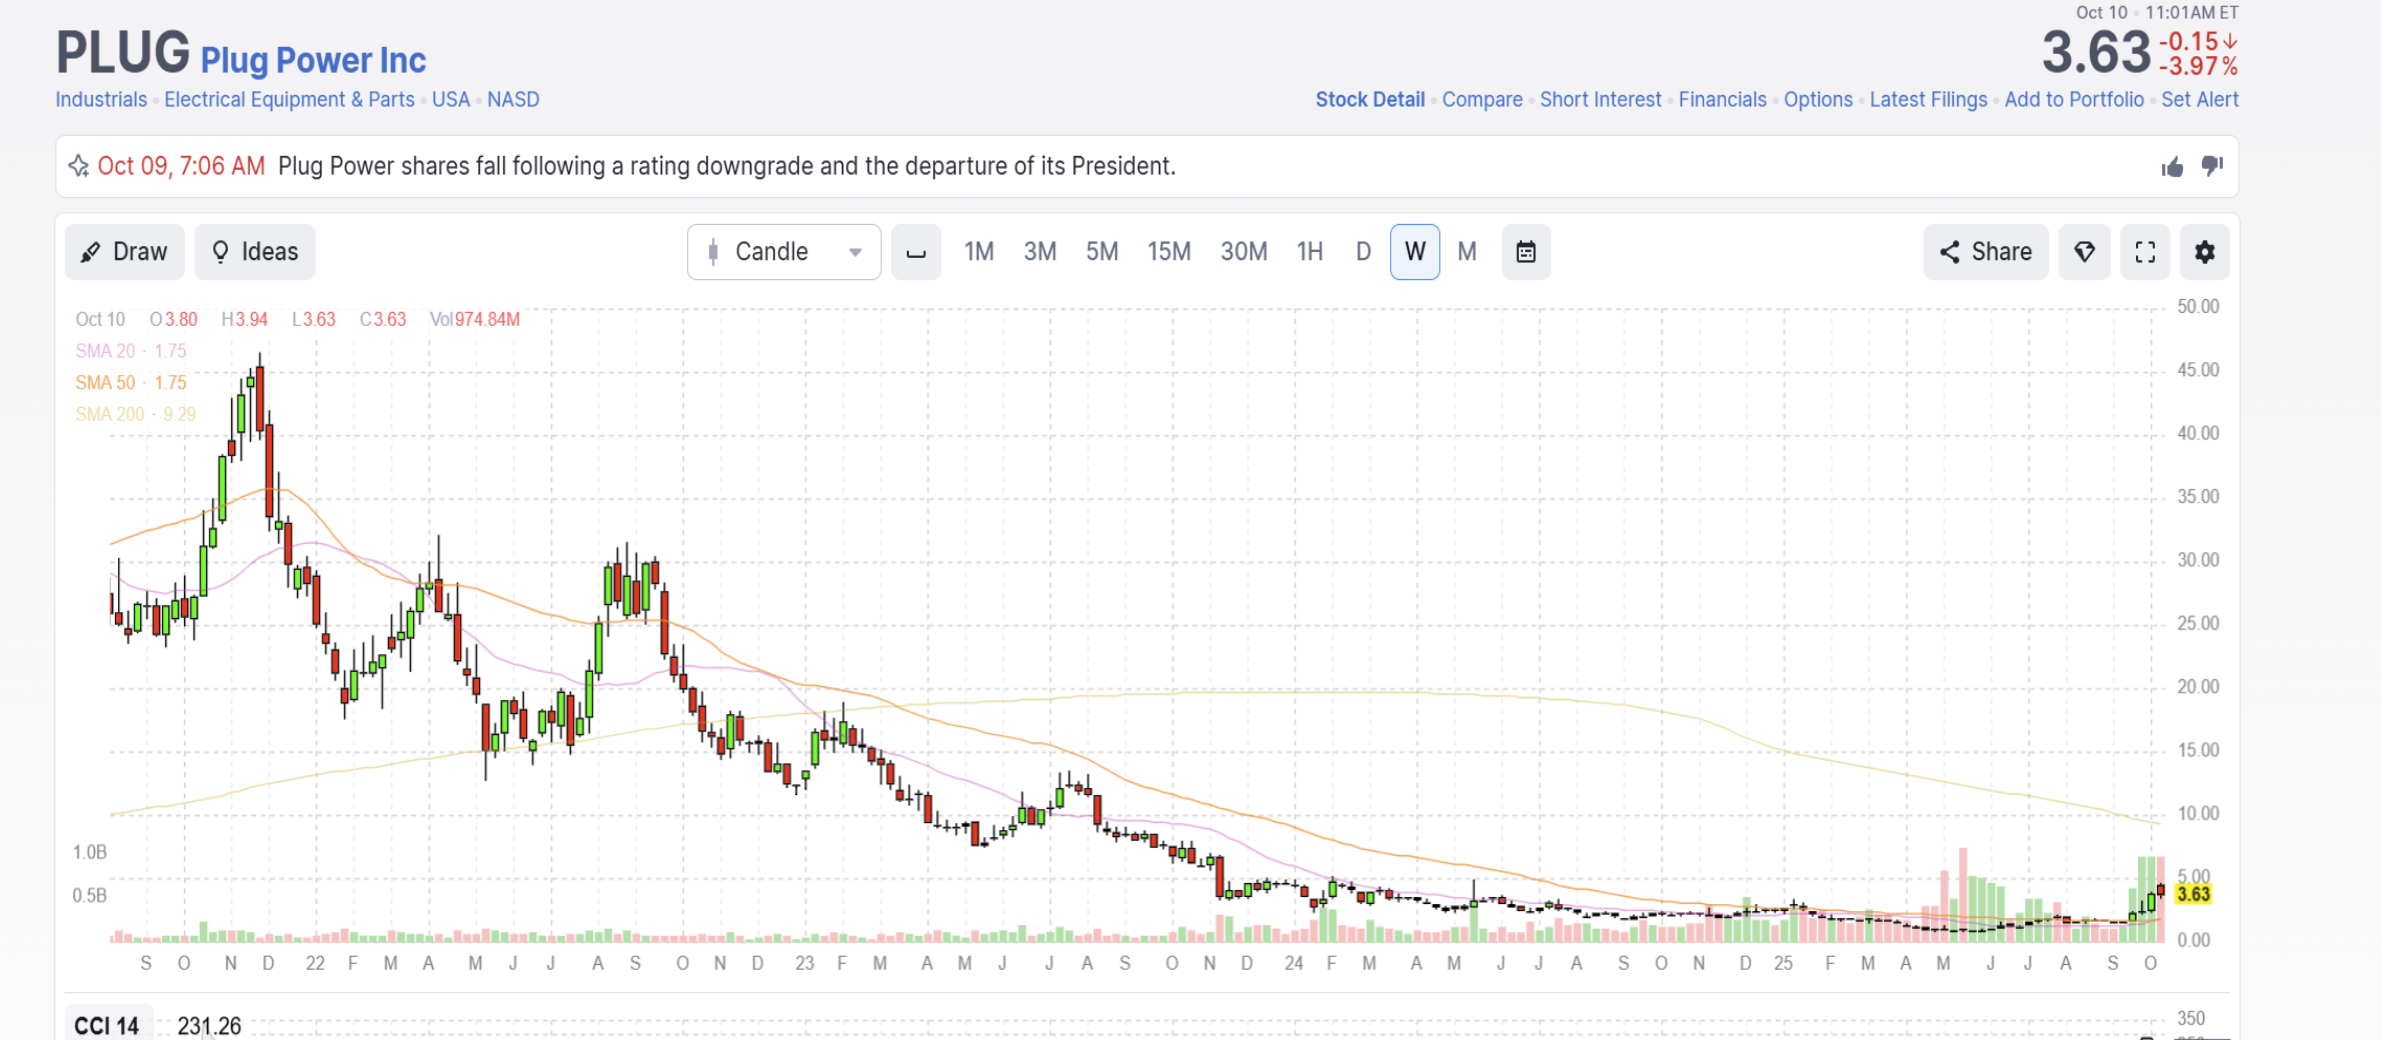Image resolution: width=2381 pixels, height=1040 pixels.
Task: Click the SMA 200 indicator label
Action: 136,415
